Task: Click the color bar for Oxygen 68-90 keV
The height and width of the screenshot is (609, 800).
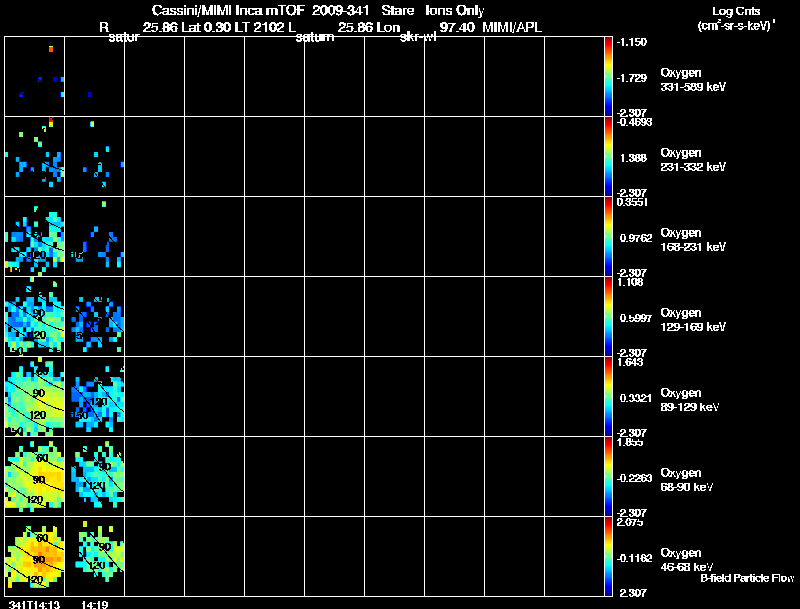Action: click(x=608, y=477)
